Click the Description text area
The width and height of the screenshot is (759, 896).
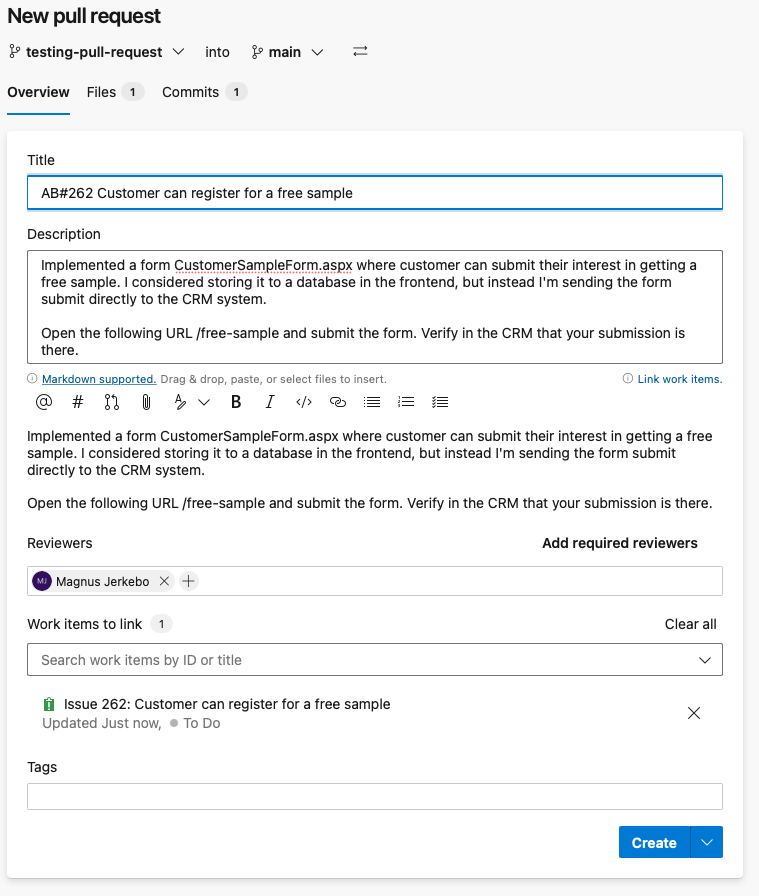375,307
